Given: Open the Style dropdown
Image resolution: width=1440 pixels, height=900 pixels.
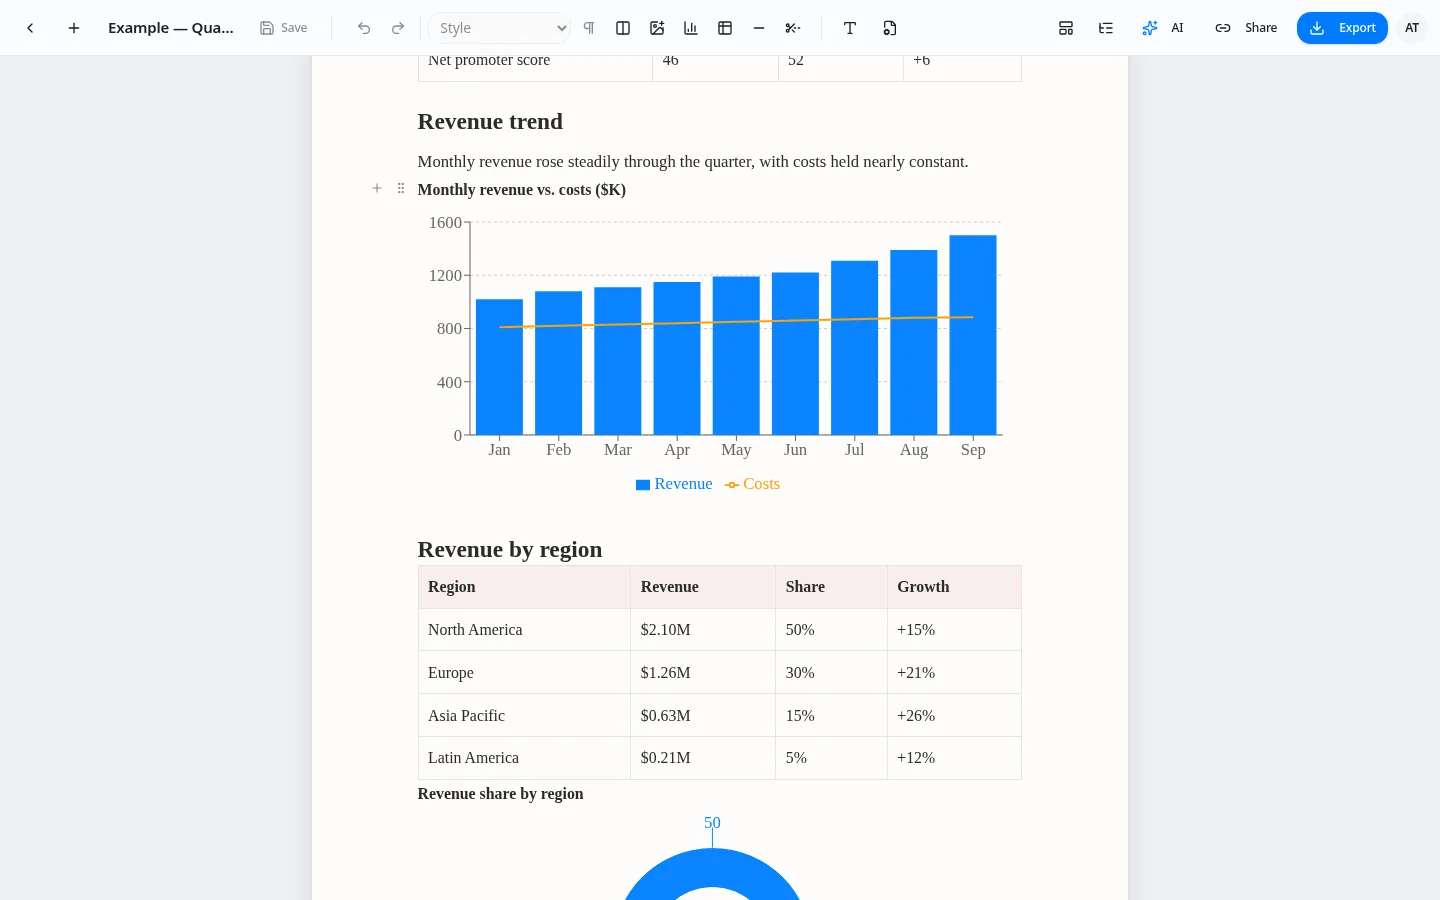Looking at the screenshot, I should (500, 28).
